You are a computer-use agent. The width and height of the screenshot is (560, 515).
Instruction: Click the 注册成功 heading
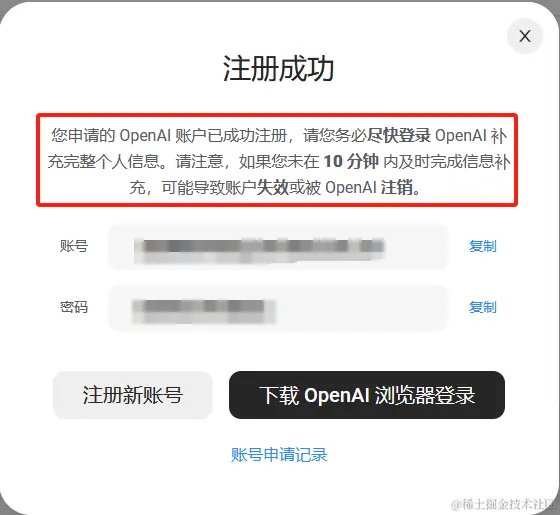pos(279,69)
